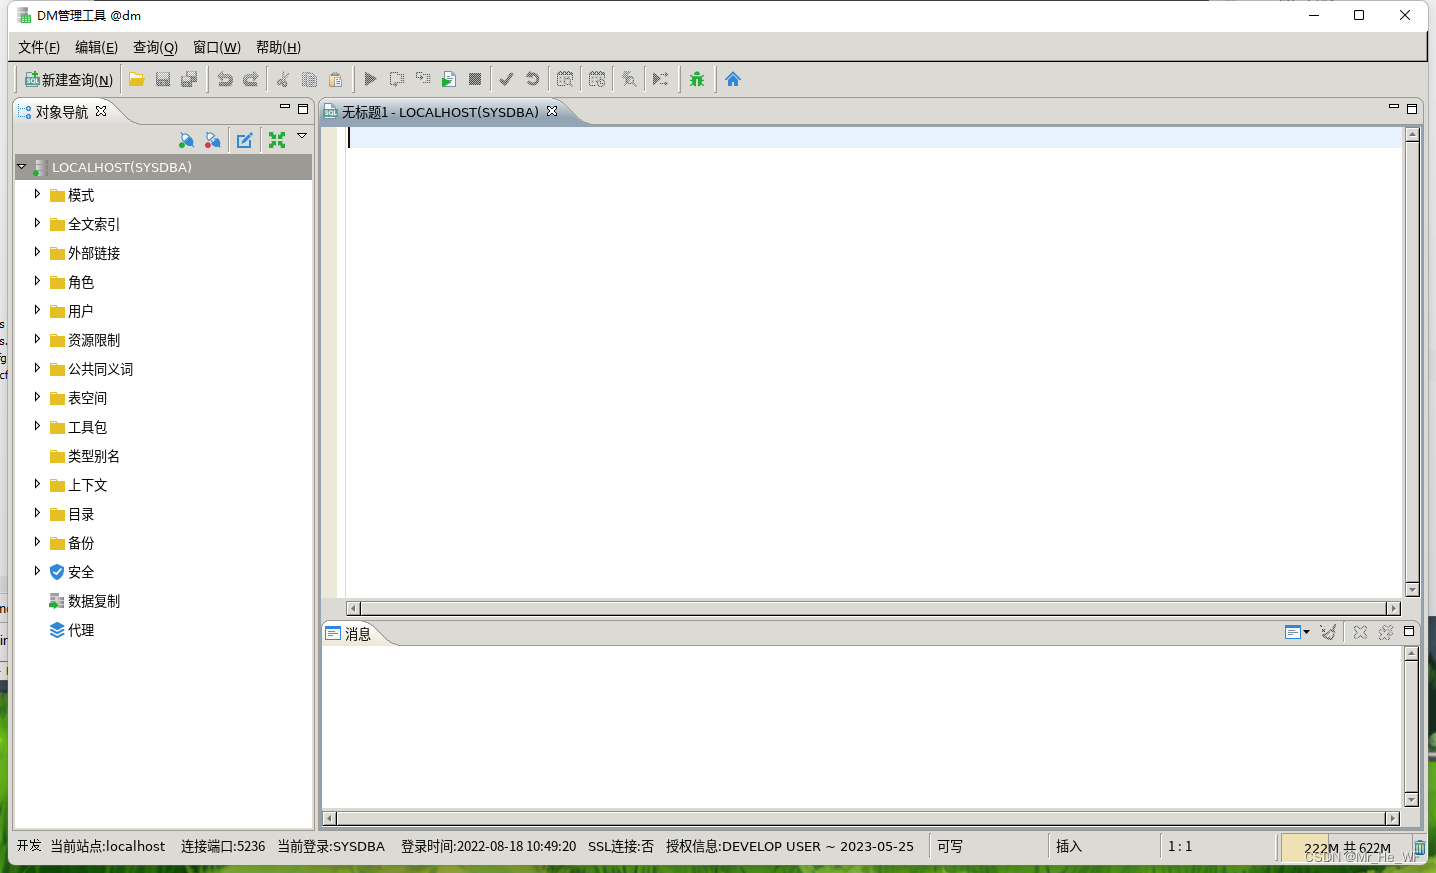This screenshot has width=1436, height=873.
Task: Expand the 全文索引 folder
Action: click(x=37, y=223)
